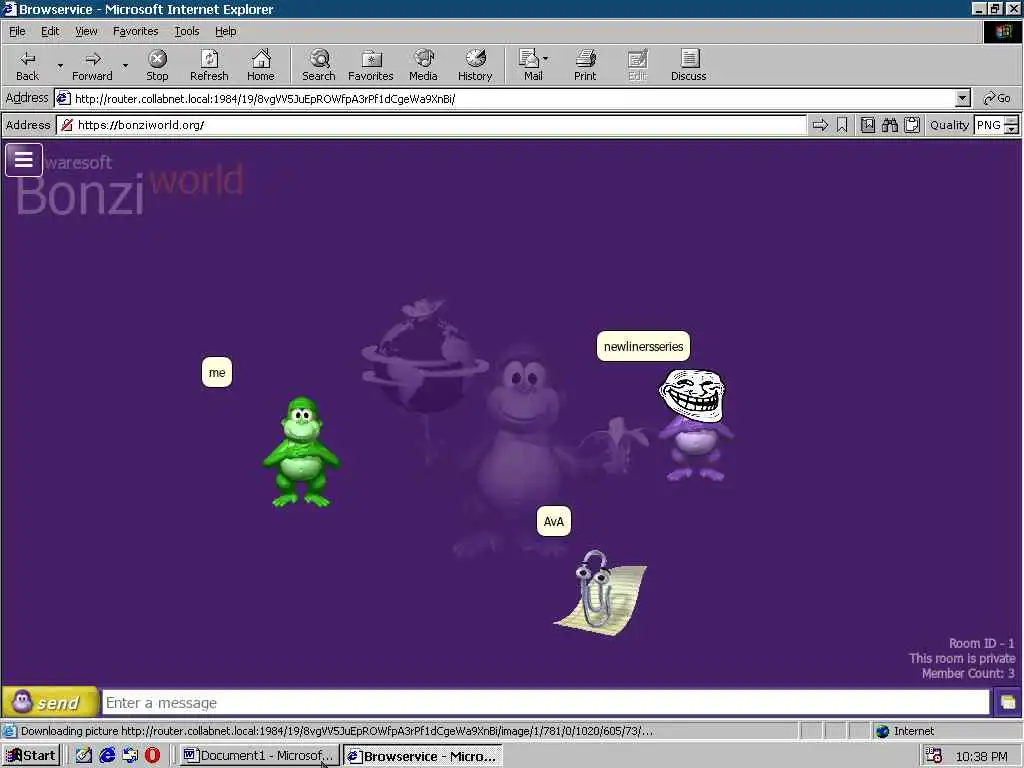The height and width of the screenshot is (768, 1024).
Task: Click the bonziworld.org address field
Action: click(x=432, y=125)
